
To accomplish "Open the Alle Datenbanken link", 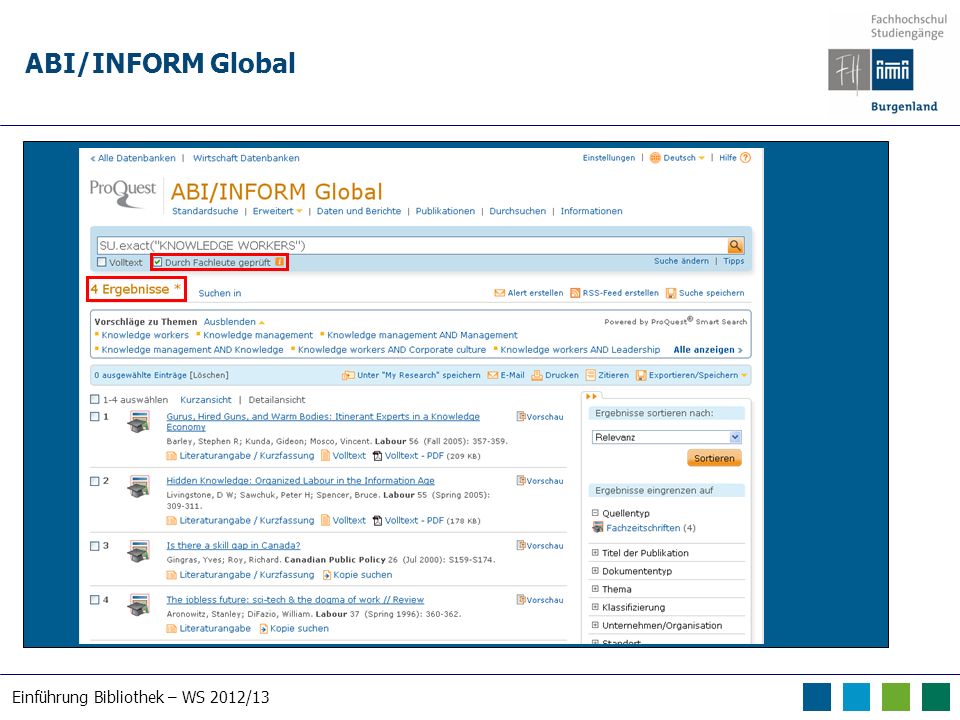I will point(133,158).
